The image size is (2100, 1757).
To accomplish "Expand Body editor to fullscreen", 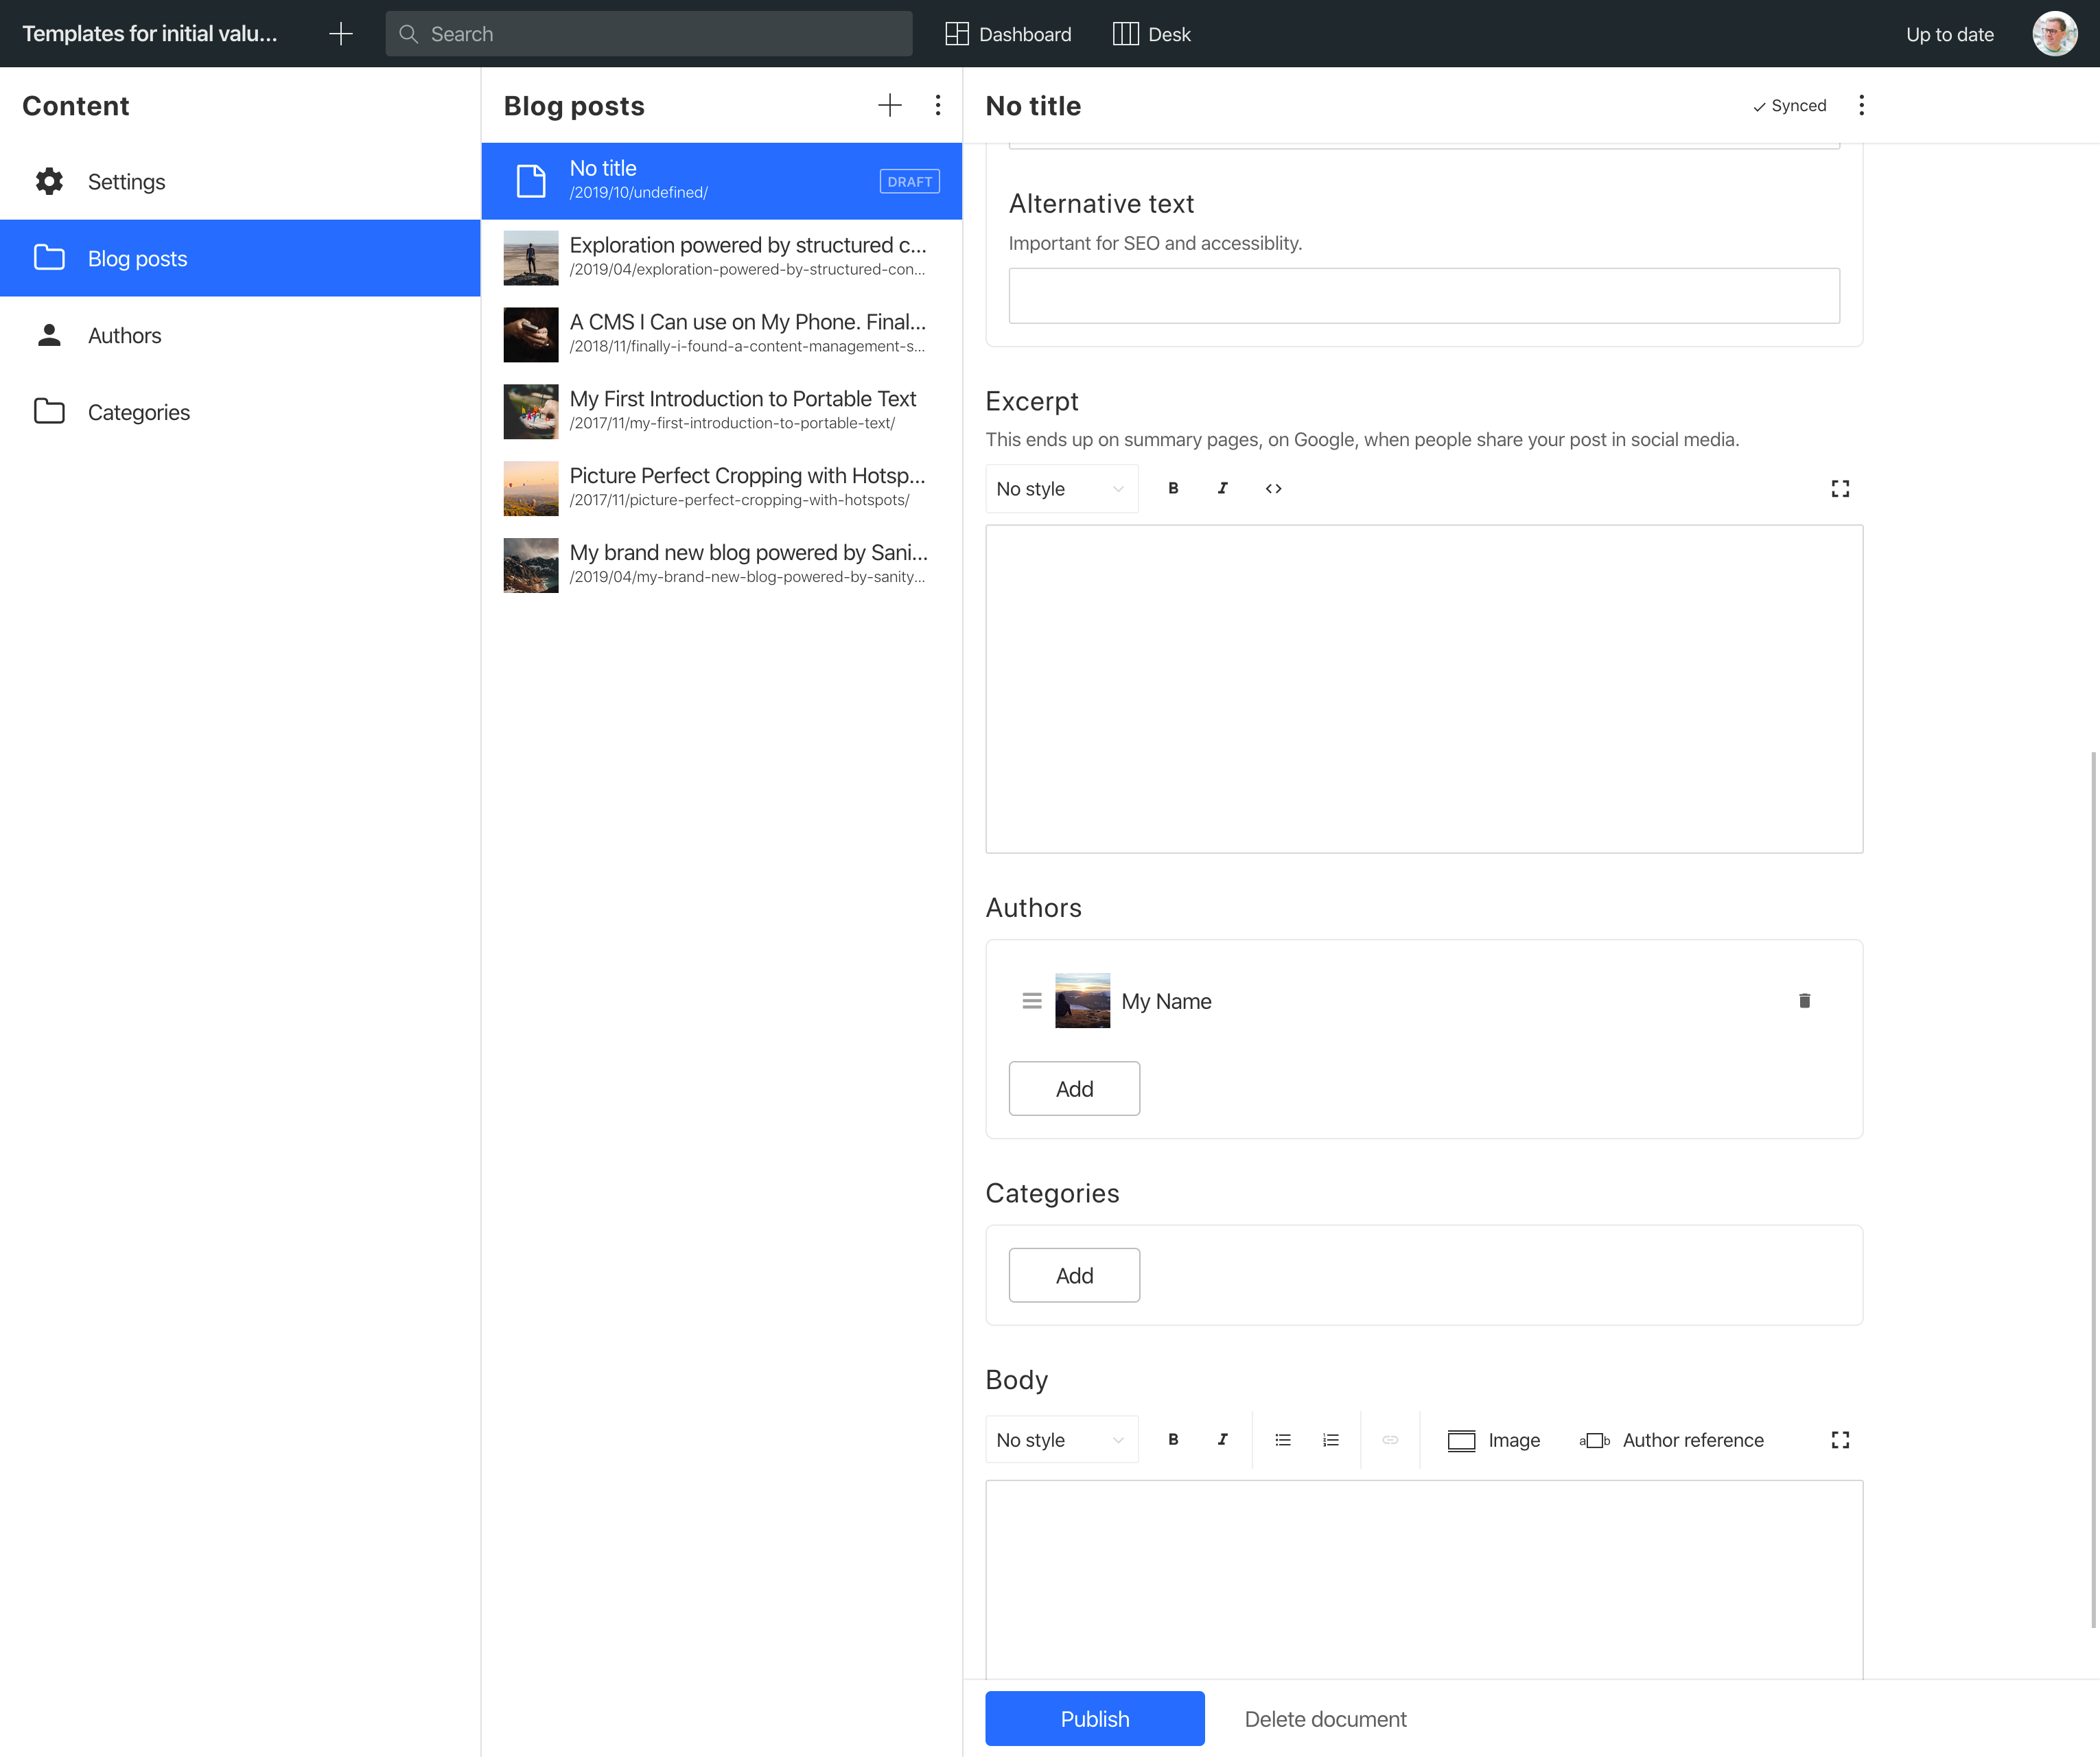I will click(1840, 1440).
